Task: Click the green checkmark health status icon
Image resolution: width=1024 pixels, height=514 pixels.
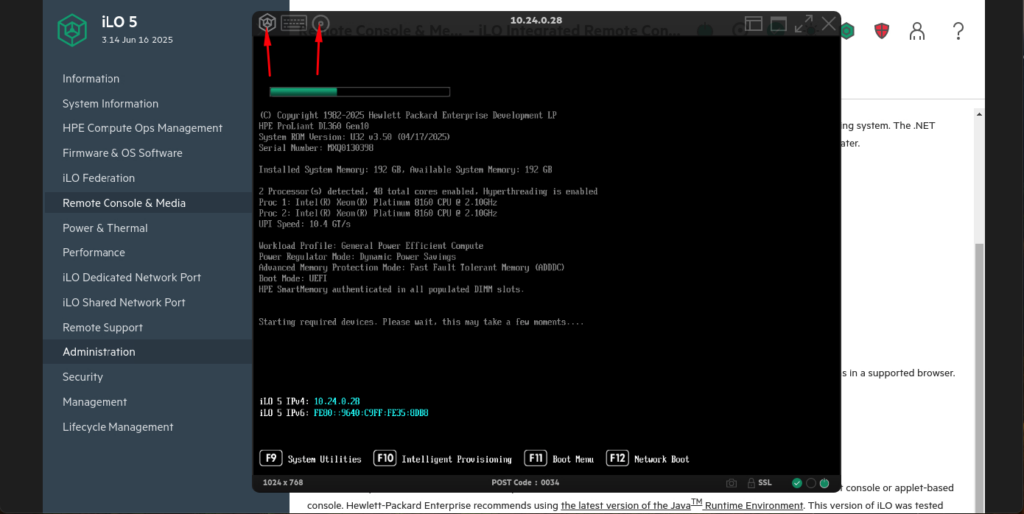Action: (x=797, y=483)
